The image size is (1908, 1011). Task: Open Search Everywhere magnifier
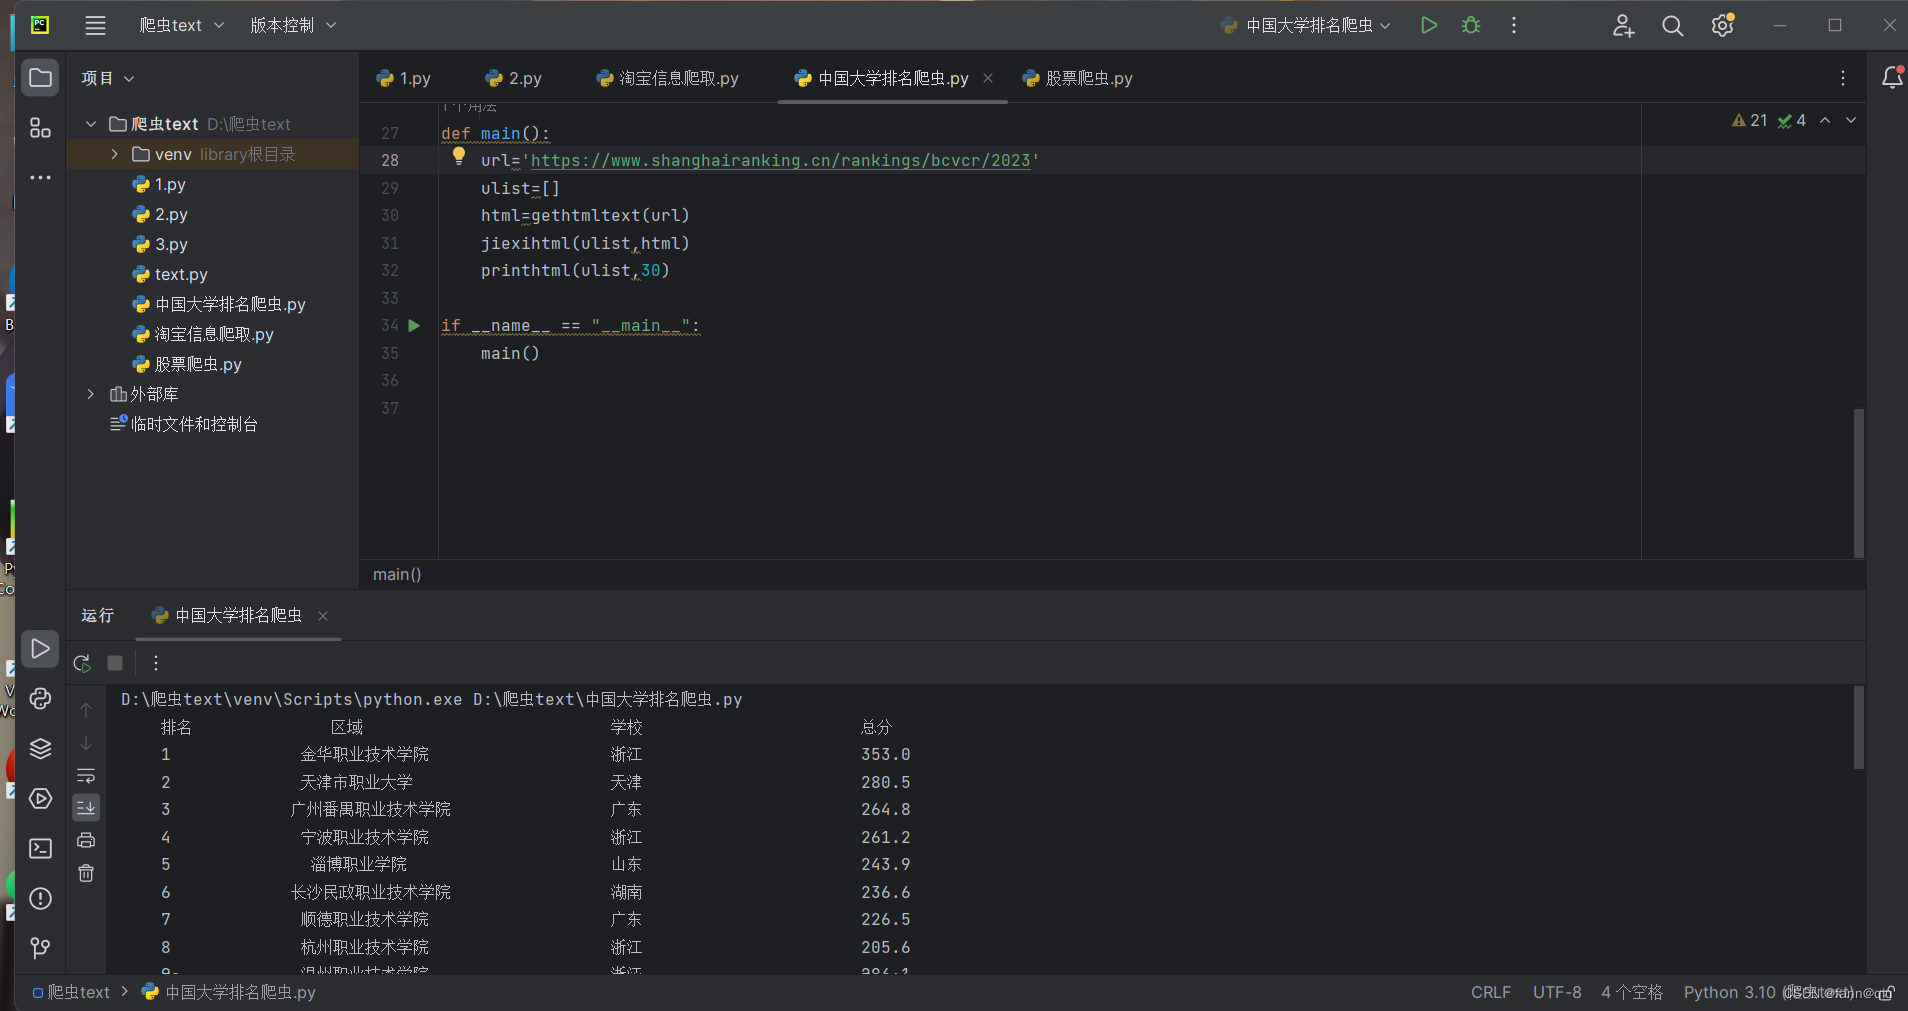(1673, 25)
